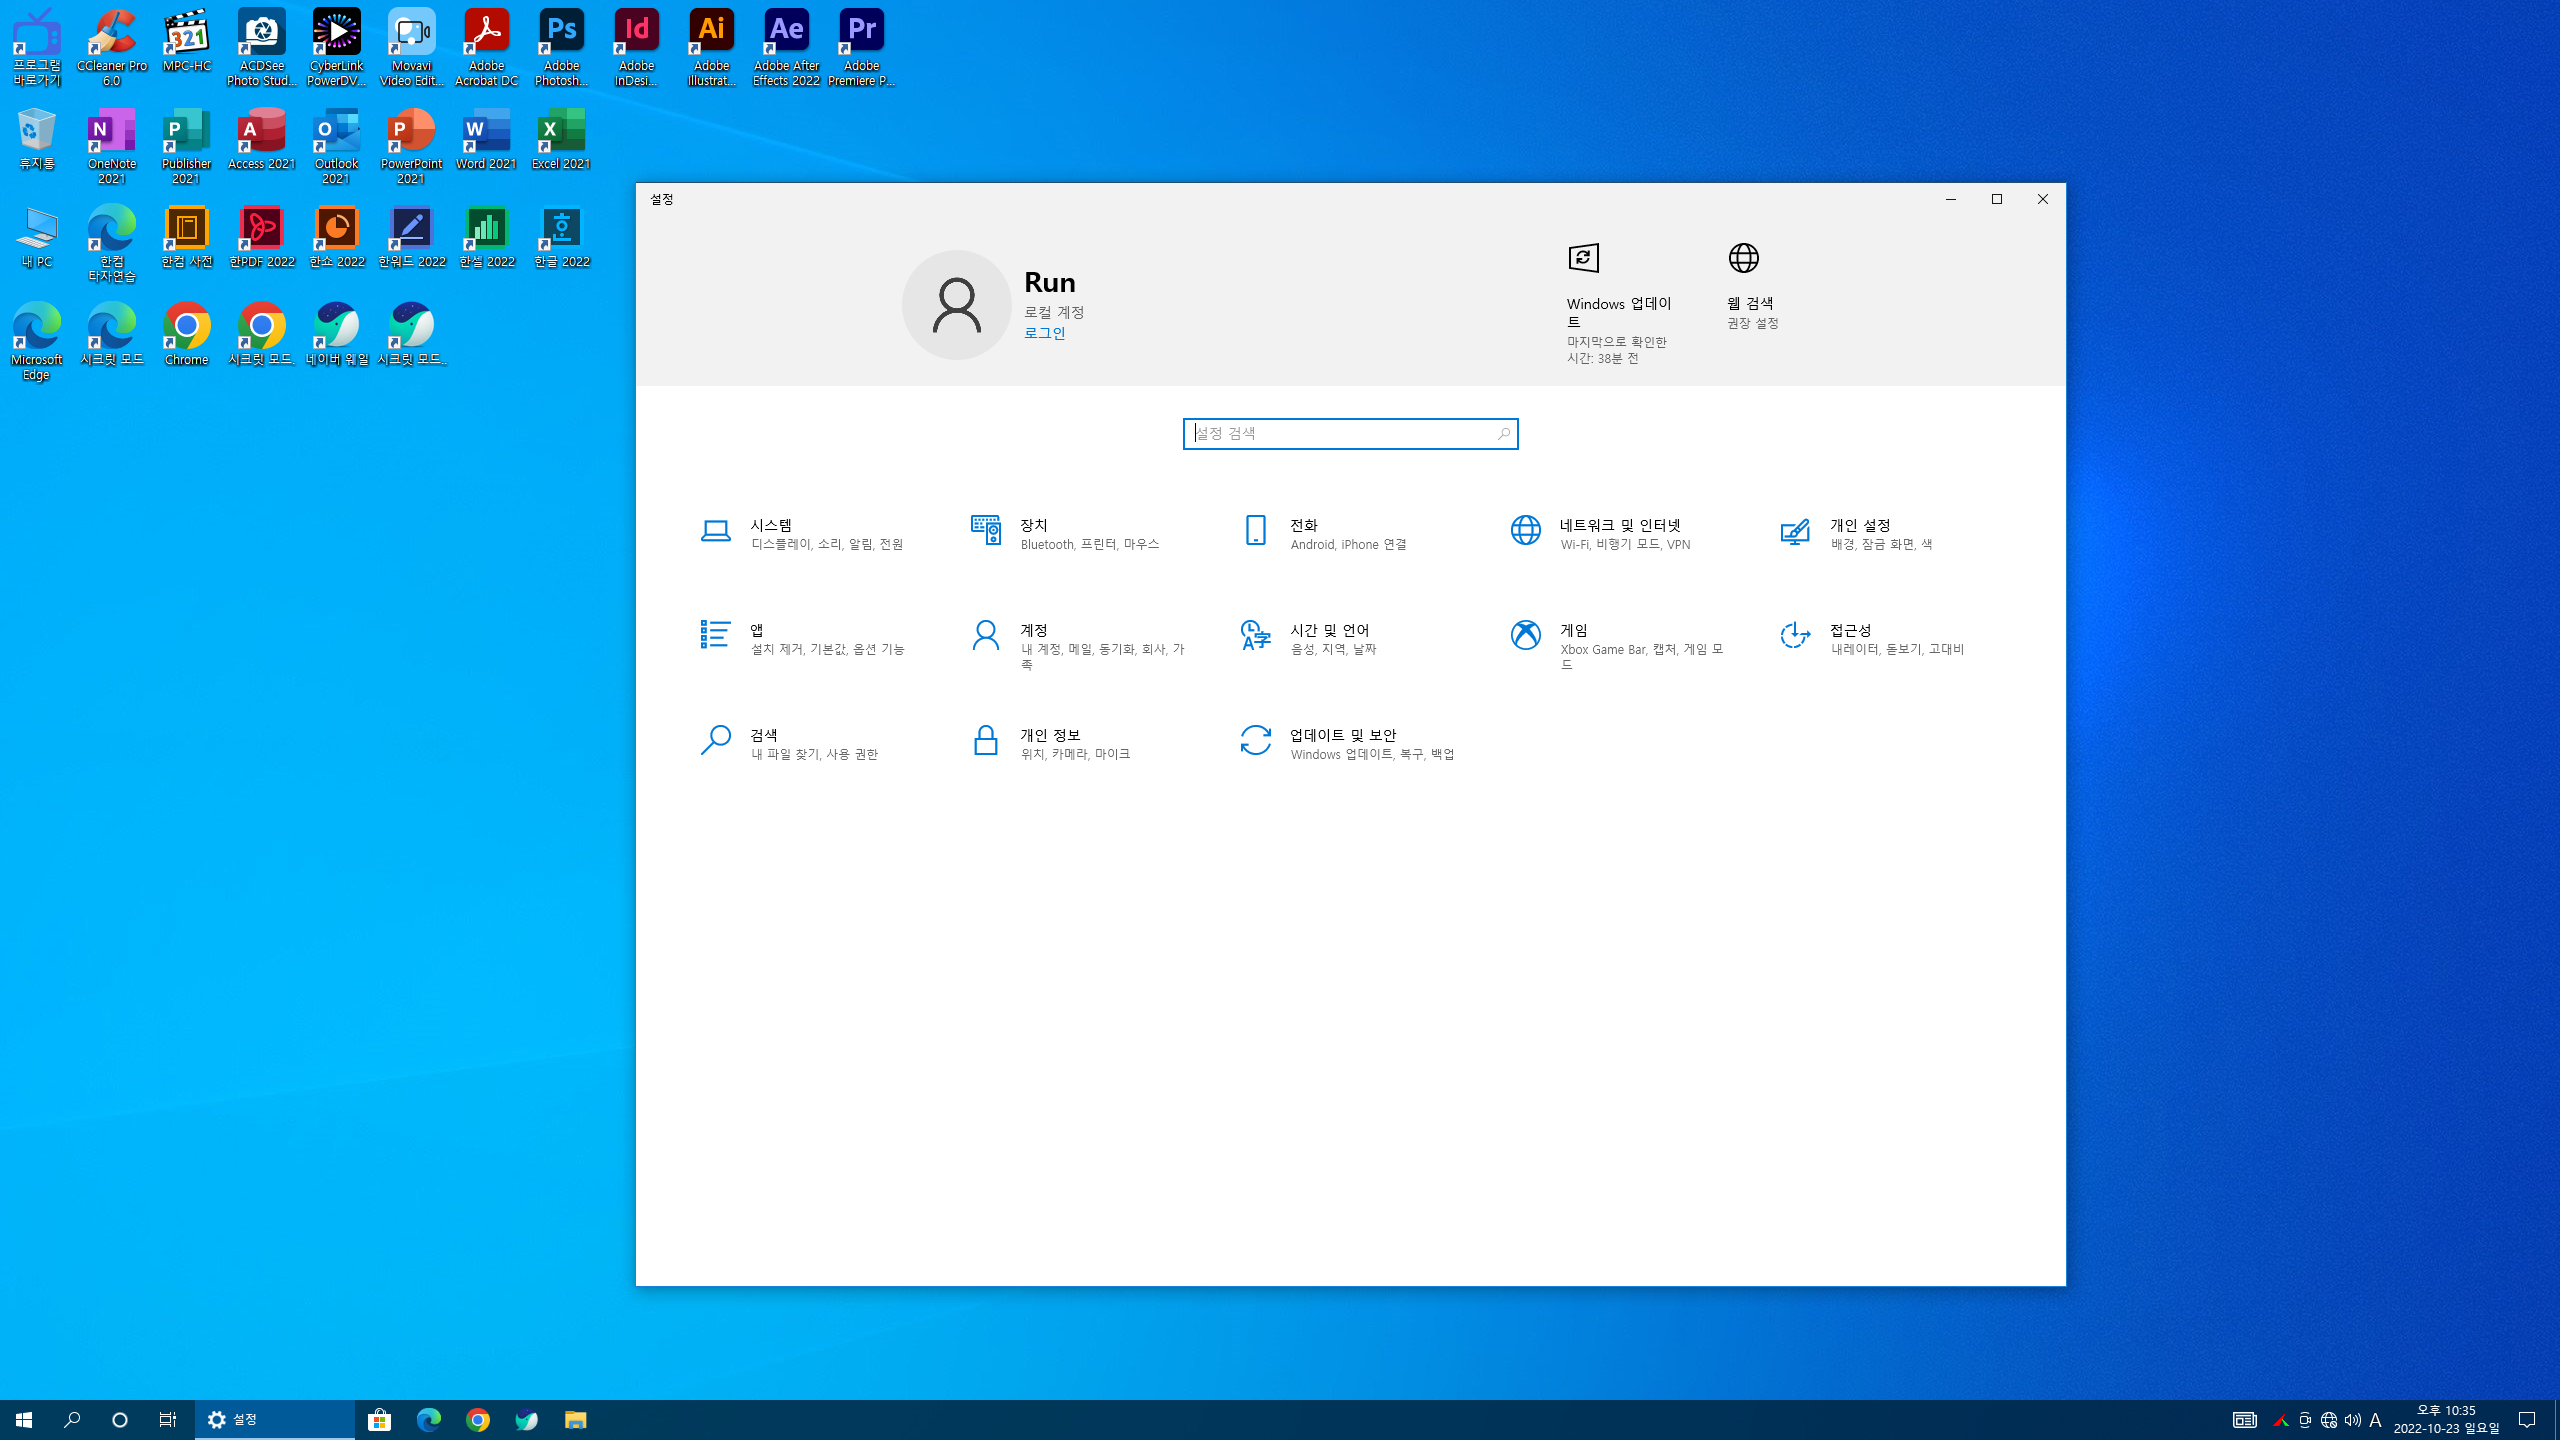Viewport: 2560px width, 1440px height.
Task: Click the Run account avatar picture
Action: [x=956, y=305]
